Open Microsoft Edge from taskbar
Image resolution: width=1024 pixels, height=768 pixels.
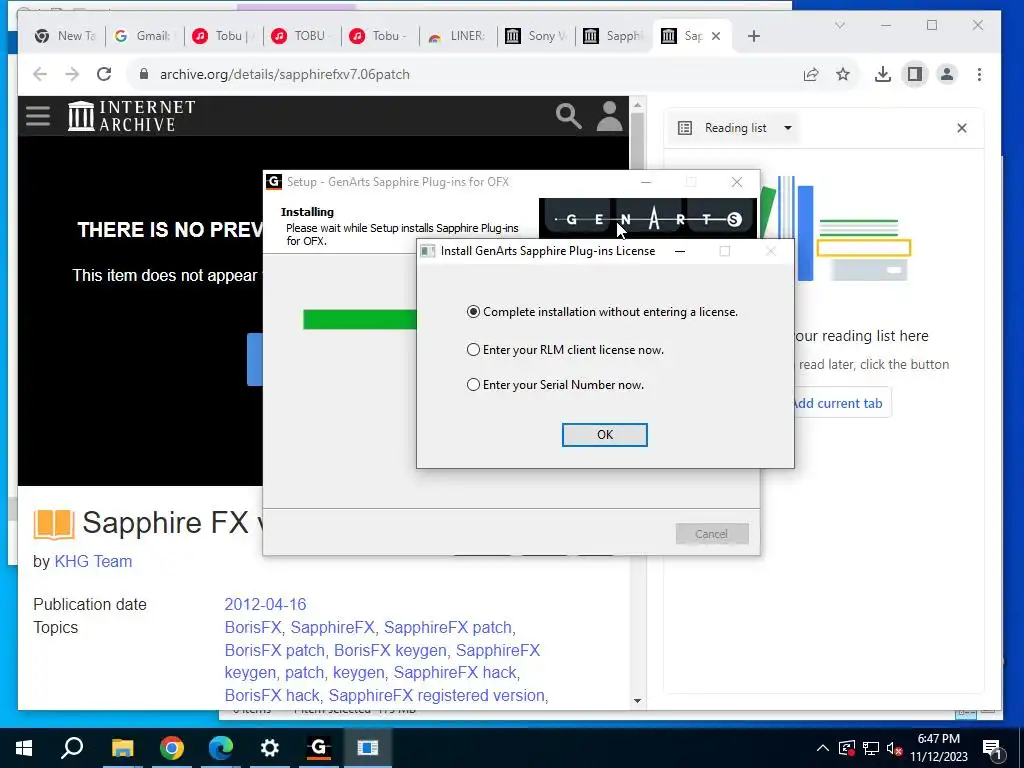click(x=221, y=748)
